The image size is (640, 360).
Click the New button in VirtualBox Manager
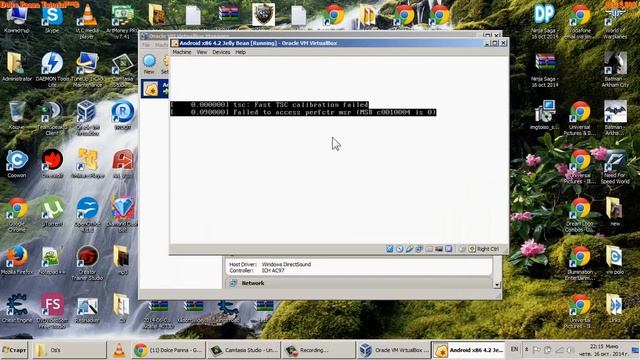click(x=149, y=64)
